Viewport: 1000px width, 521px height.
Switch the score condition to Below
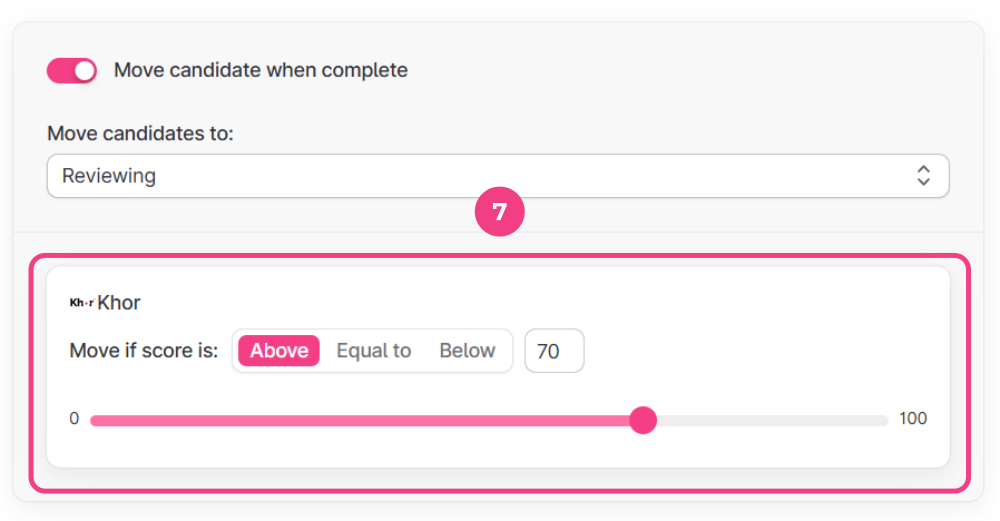pos(467,351)
